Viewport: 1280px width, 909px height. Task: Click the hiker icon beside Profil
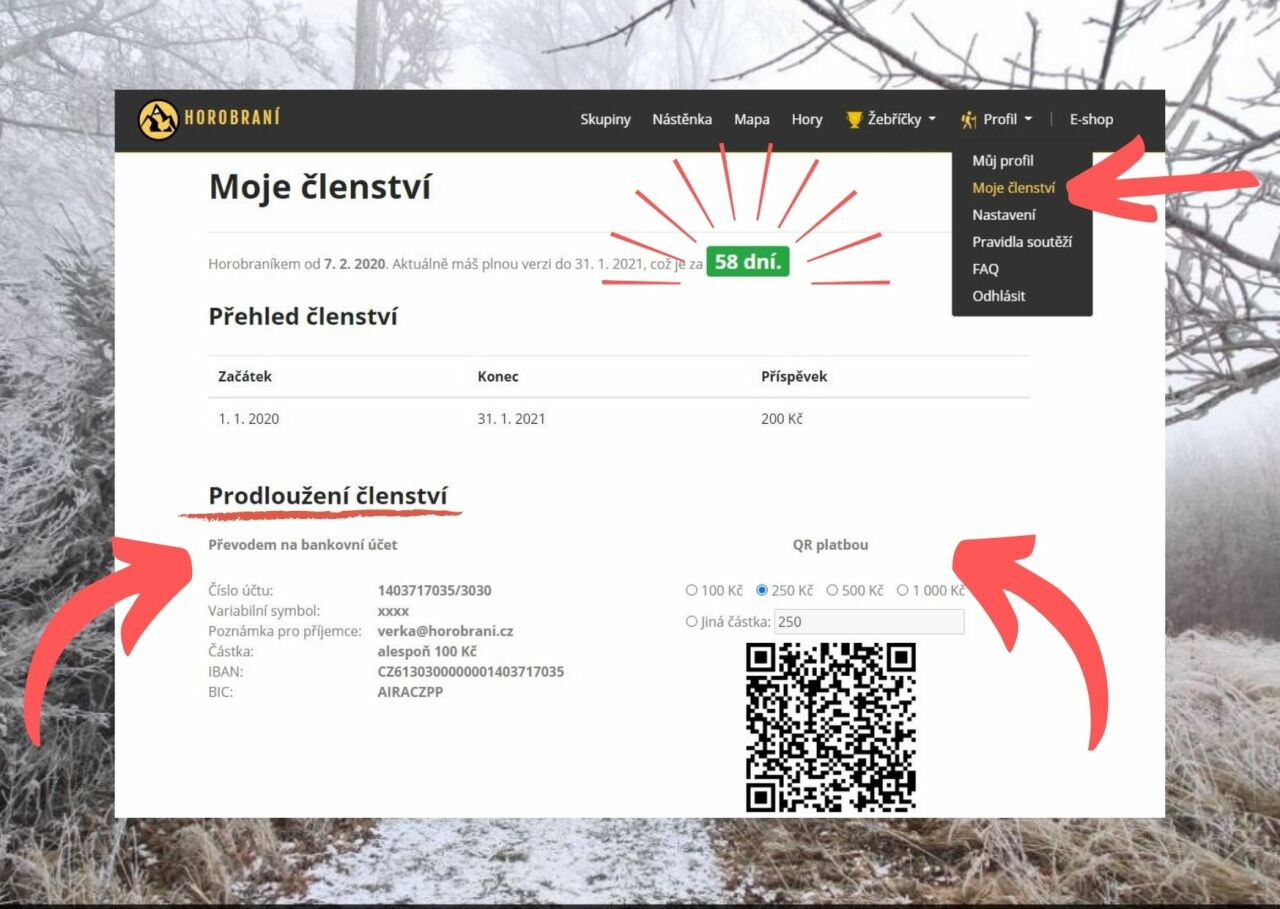pos(968,120)
